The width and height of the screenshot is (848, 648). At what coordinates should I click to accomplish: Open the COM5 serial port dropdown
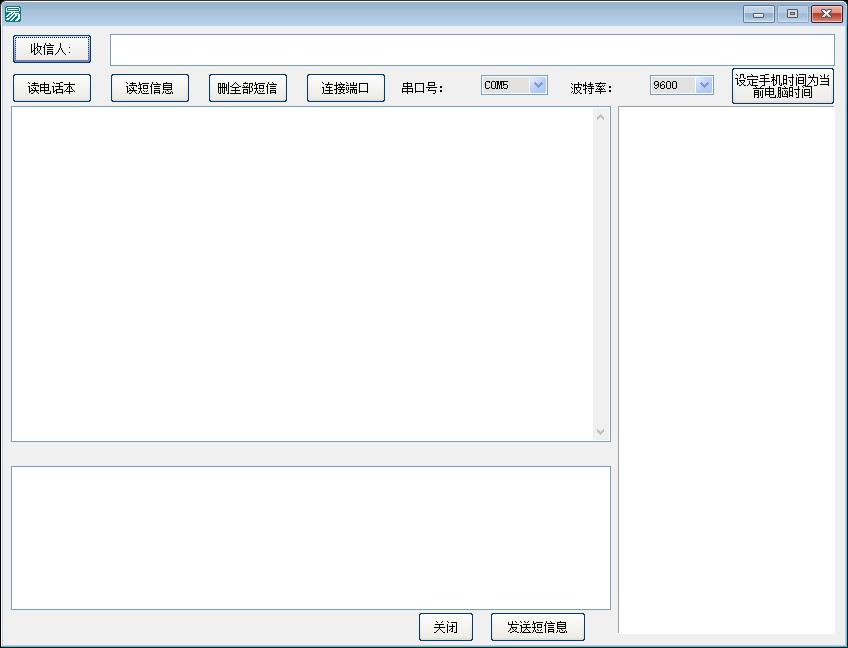point(538,86)
